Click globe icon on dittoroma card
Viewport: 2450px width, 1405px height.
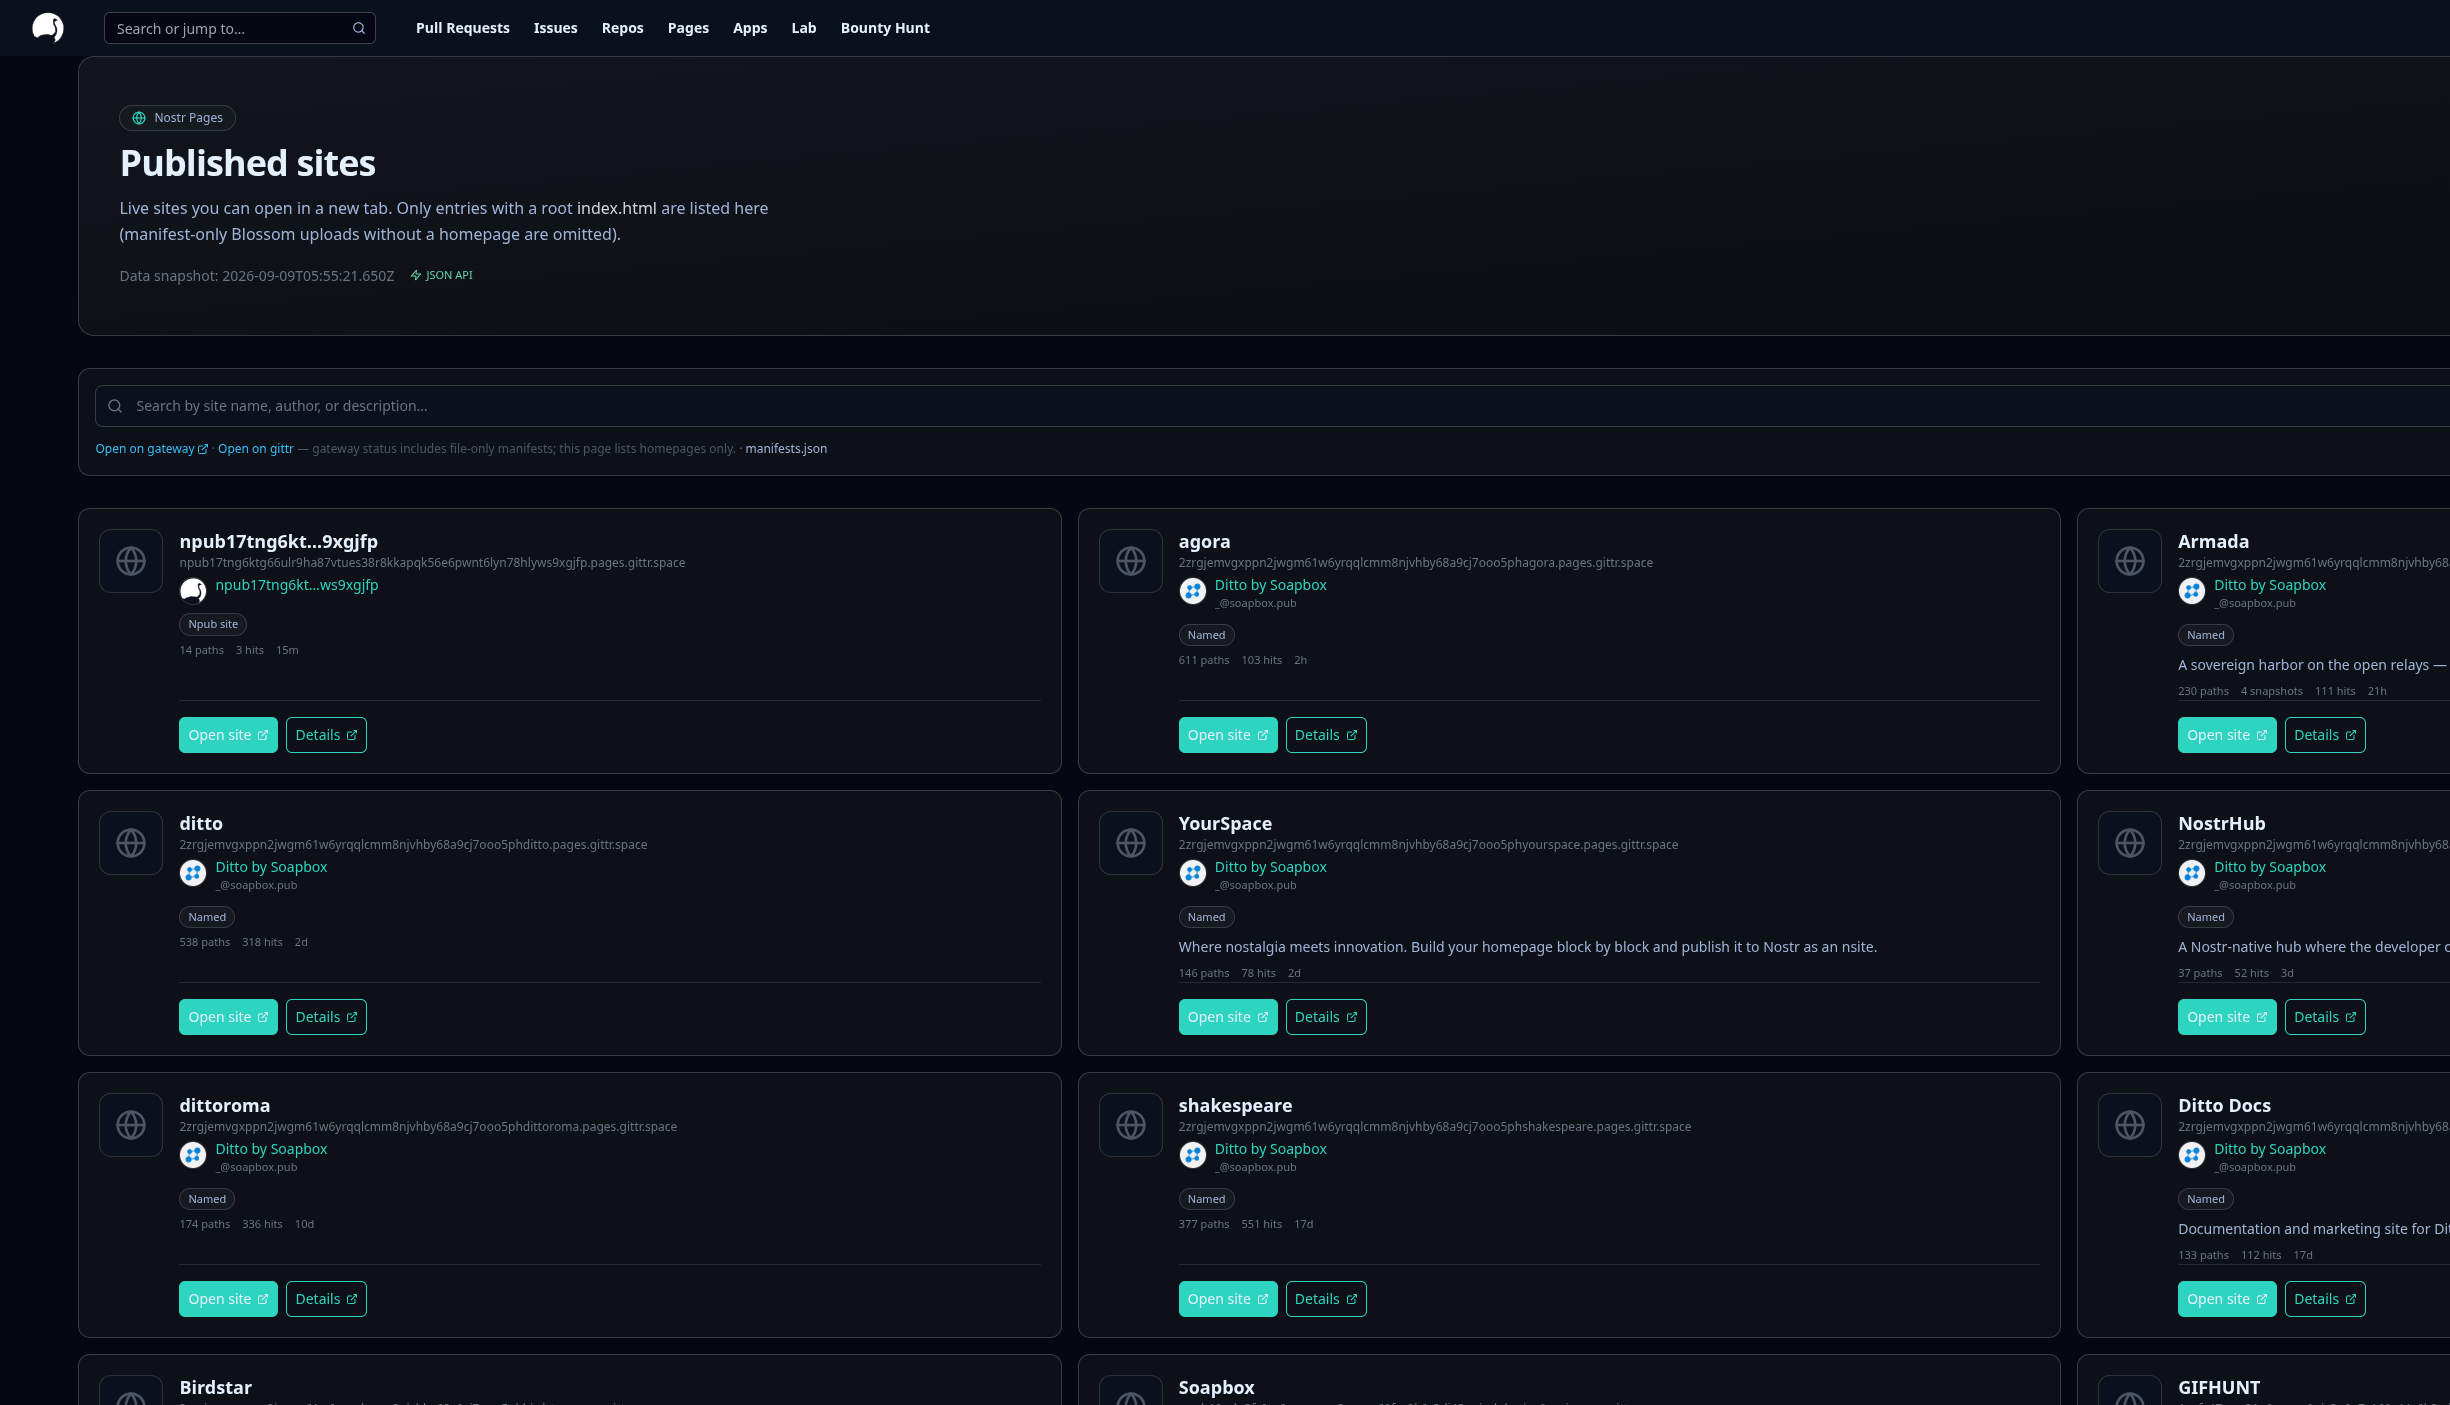[131, 1125]
